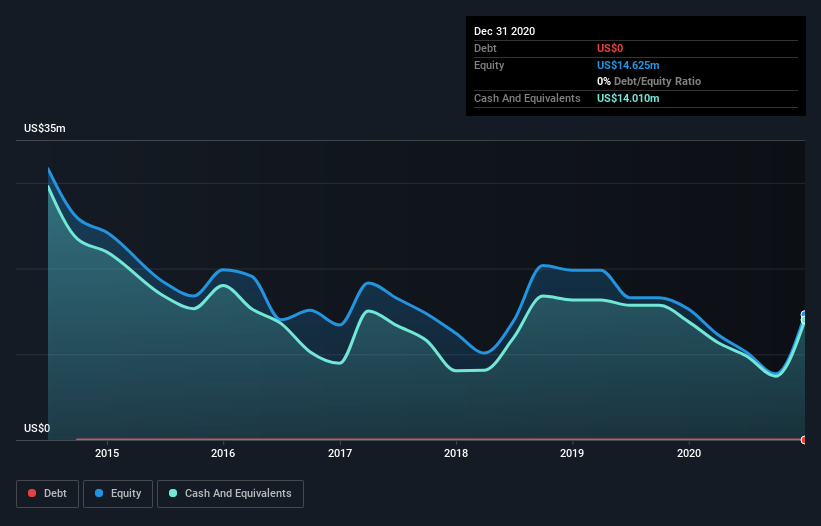Viewport: 821px width, 526px height.
Task: Click the US$14.625m equity value
Action: [x=628, y=65]
